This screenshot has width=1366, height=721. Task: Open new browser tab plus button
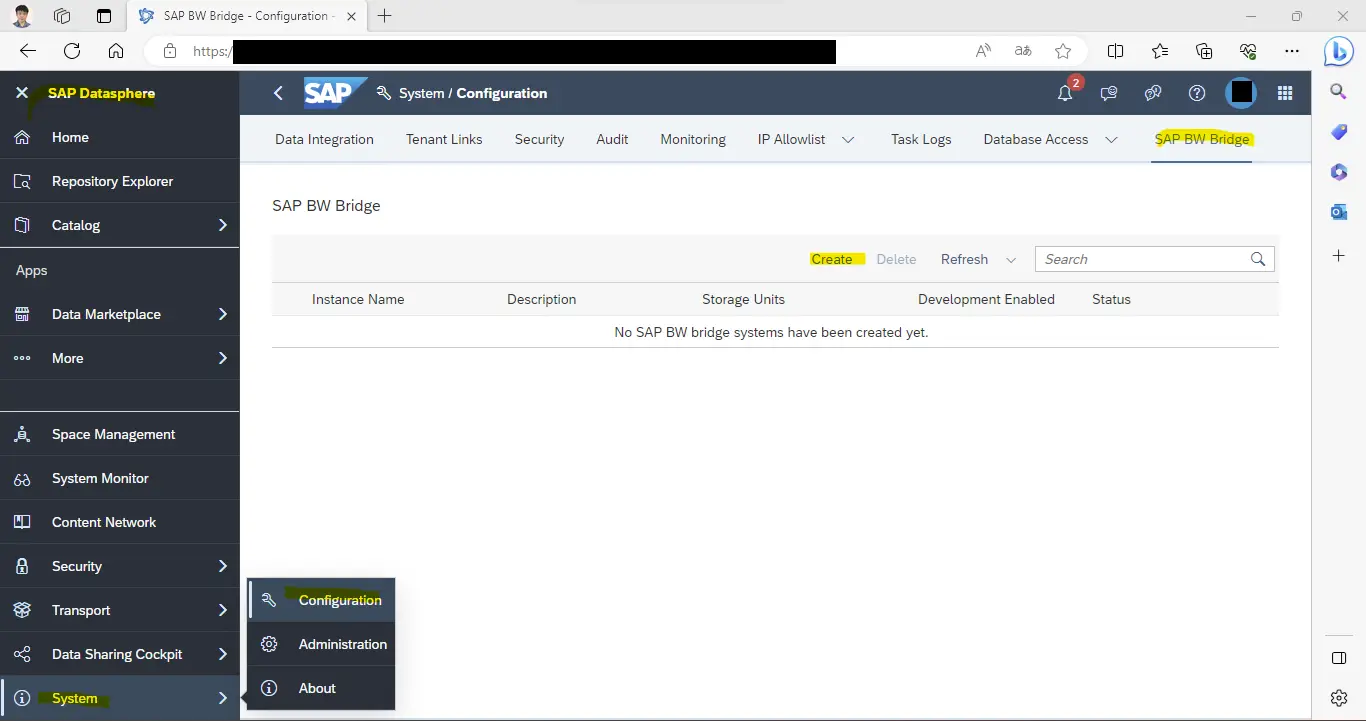click(x=384, y=16)
